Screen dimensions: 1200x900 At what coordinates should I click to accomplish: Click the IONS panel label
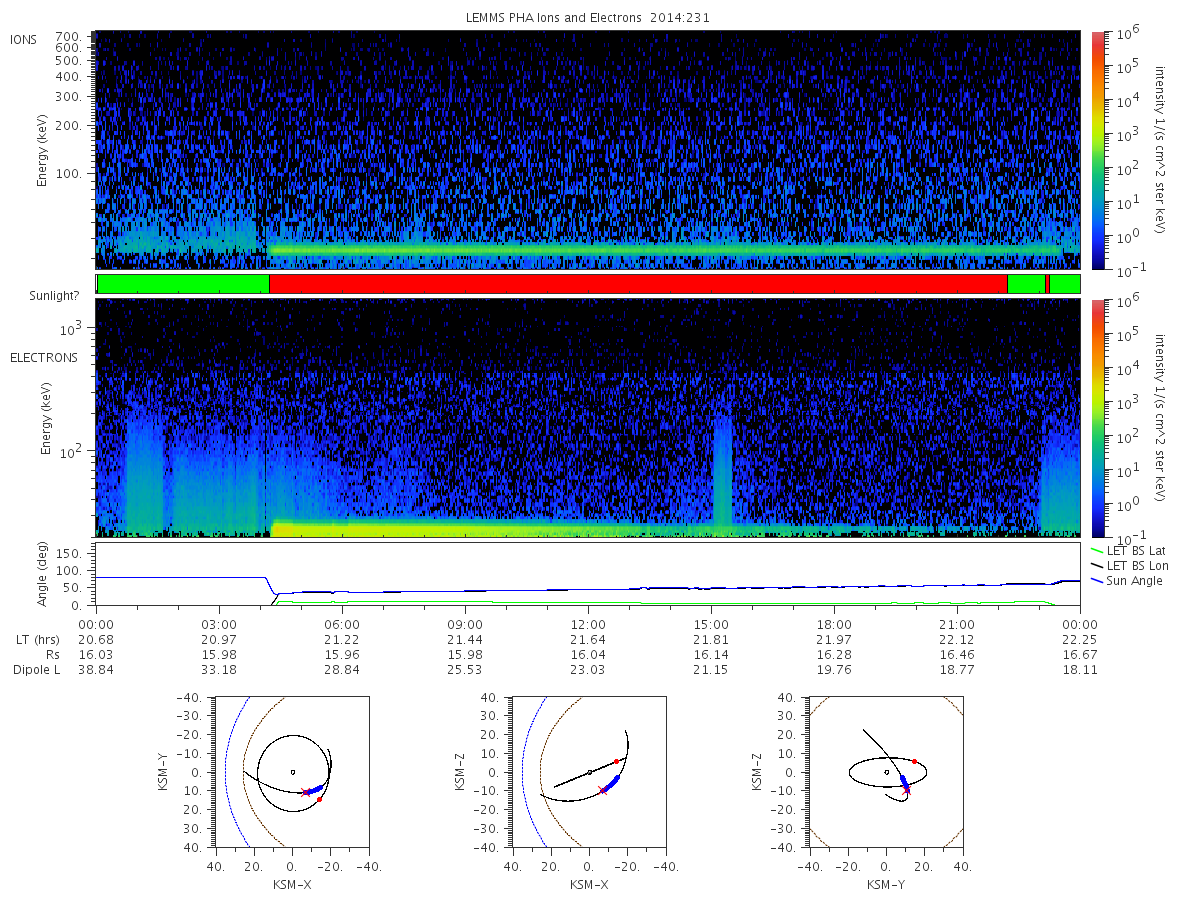(x=23, y=40)
